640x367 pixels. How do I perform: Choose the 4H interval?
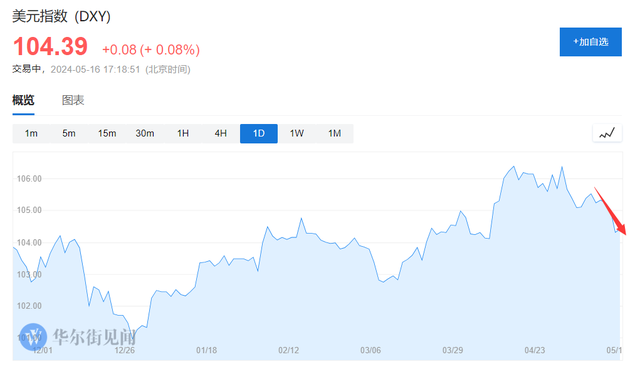pyautogui.click(x=221, y=133)
